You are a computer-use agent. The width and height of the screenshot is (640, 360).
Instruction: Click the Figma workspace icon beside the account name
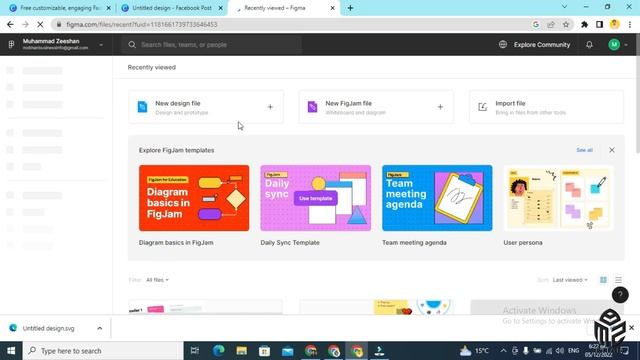tap(11, 44)
